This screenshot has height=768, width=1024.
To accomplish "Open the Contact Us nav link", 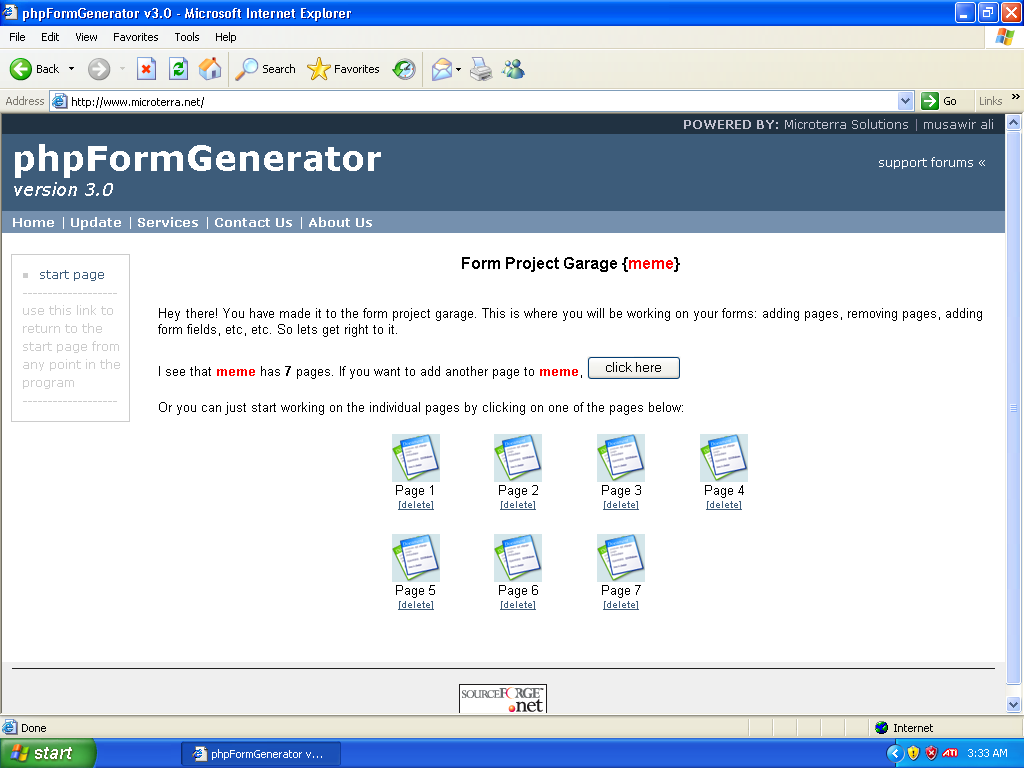I will (253, 223).
